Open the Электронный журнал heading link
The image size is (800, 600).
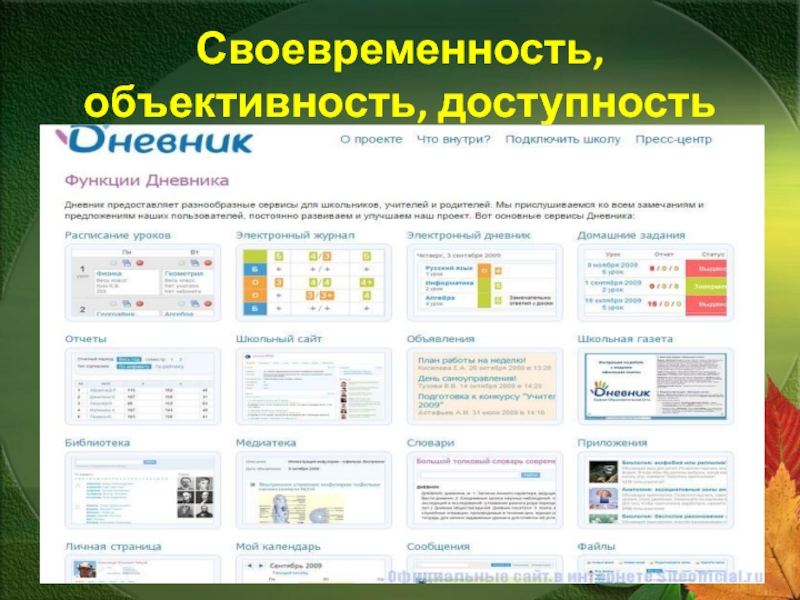[295, 235]
